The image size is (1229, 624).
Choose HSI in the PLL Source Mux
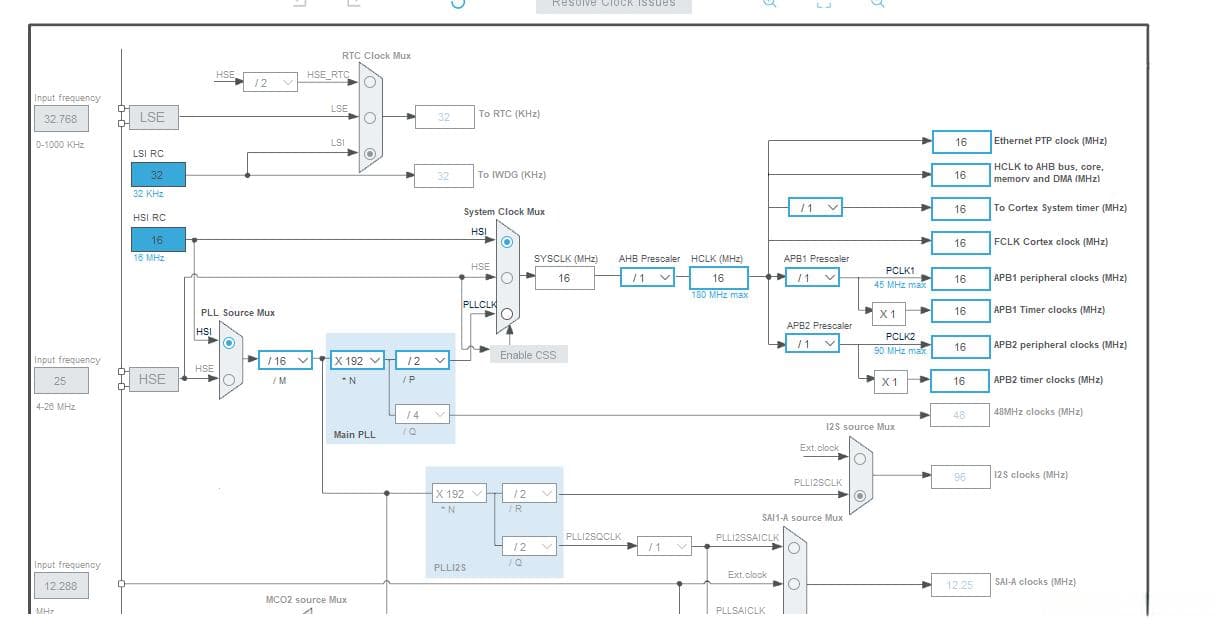point(230,343)
